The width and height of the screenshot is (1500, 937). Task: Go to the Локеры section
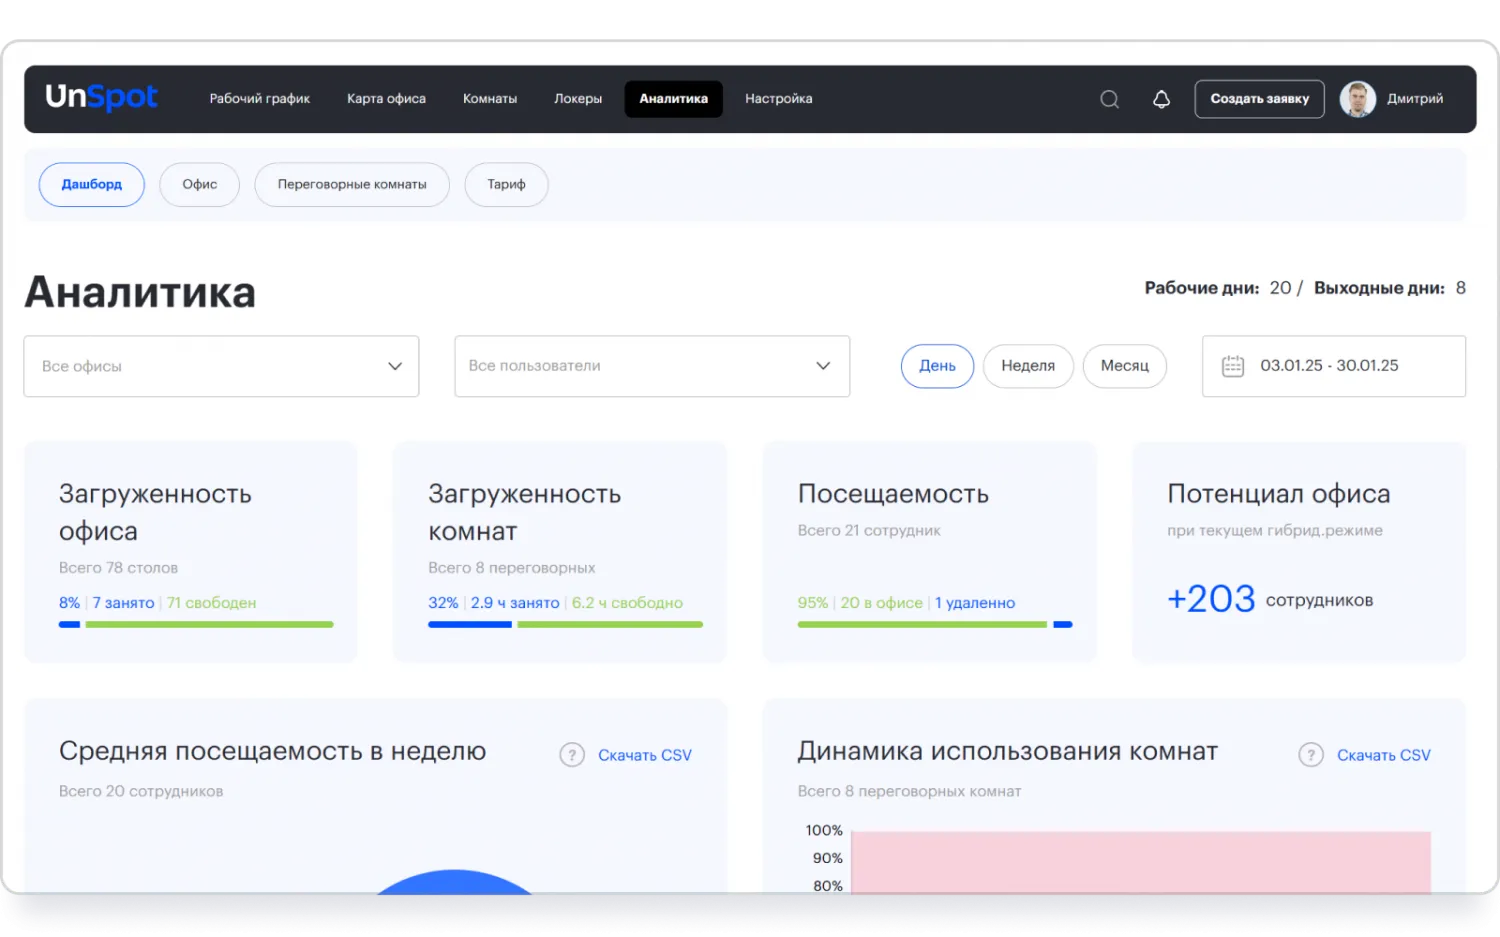pyautogui.click(x=578, y=99)
